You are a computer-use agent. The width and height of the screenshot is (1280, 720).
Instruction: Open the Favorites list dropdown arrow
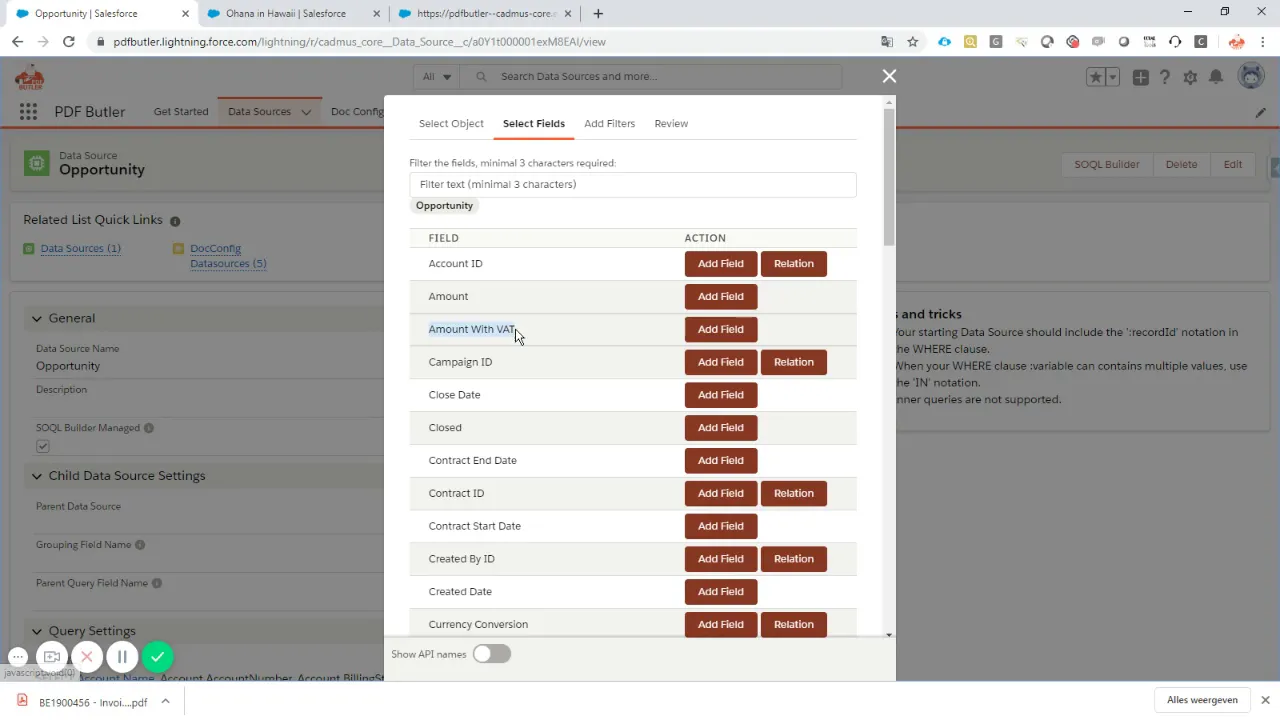(x=1113, y=77)
